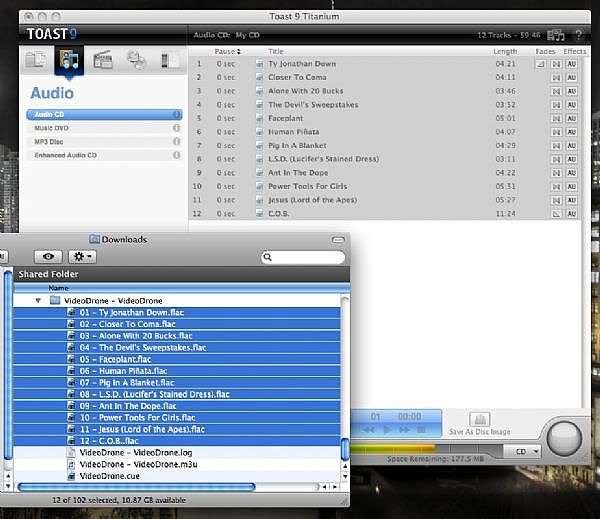Screen dimensions: 600x519
Task: Choose the Enhanced Audio CD project type
Action: tap(104, 155)
